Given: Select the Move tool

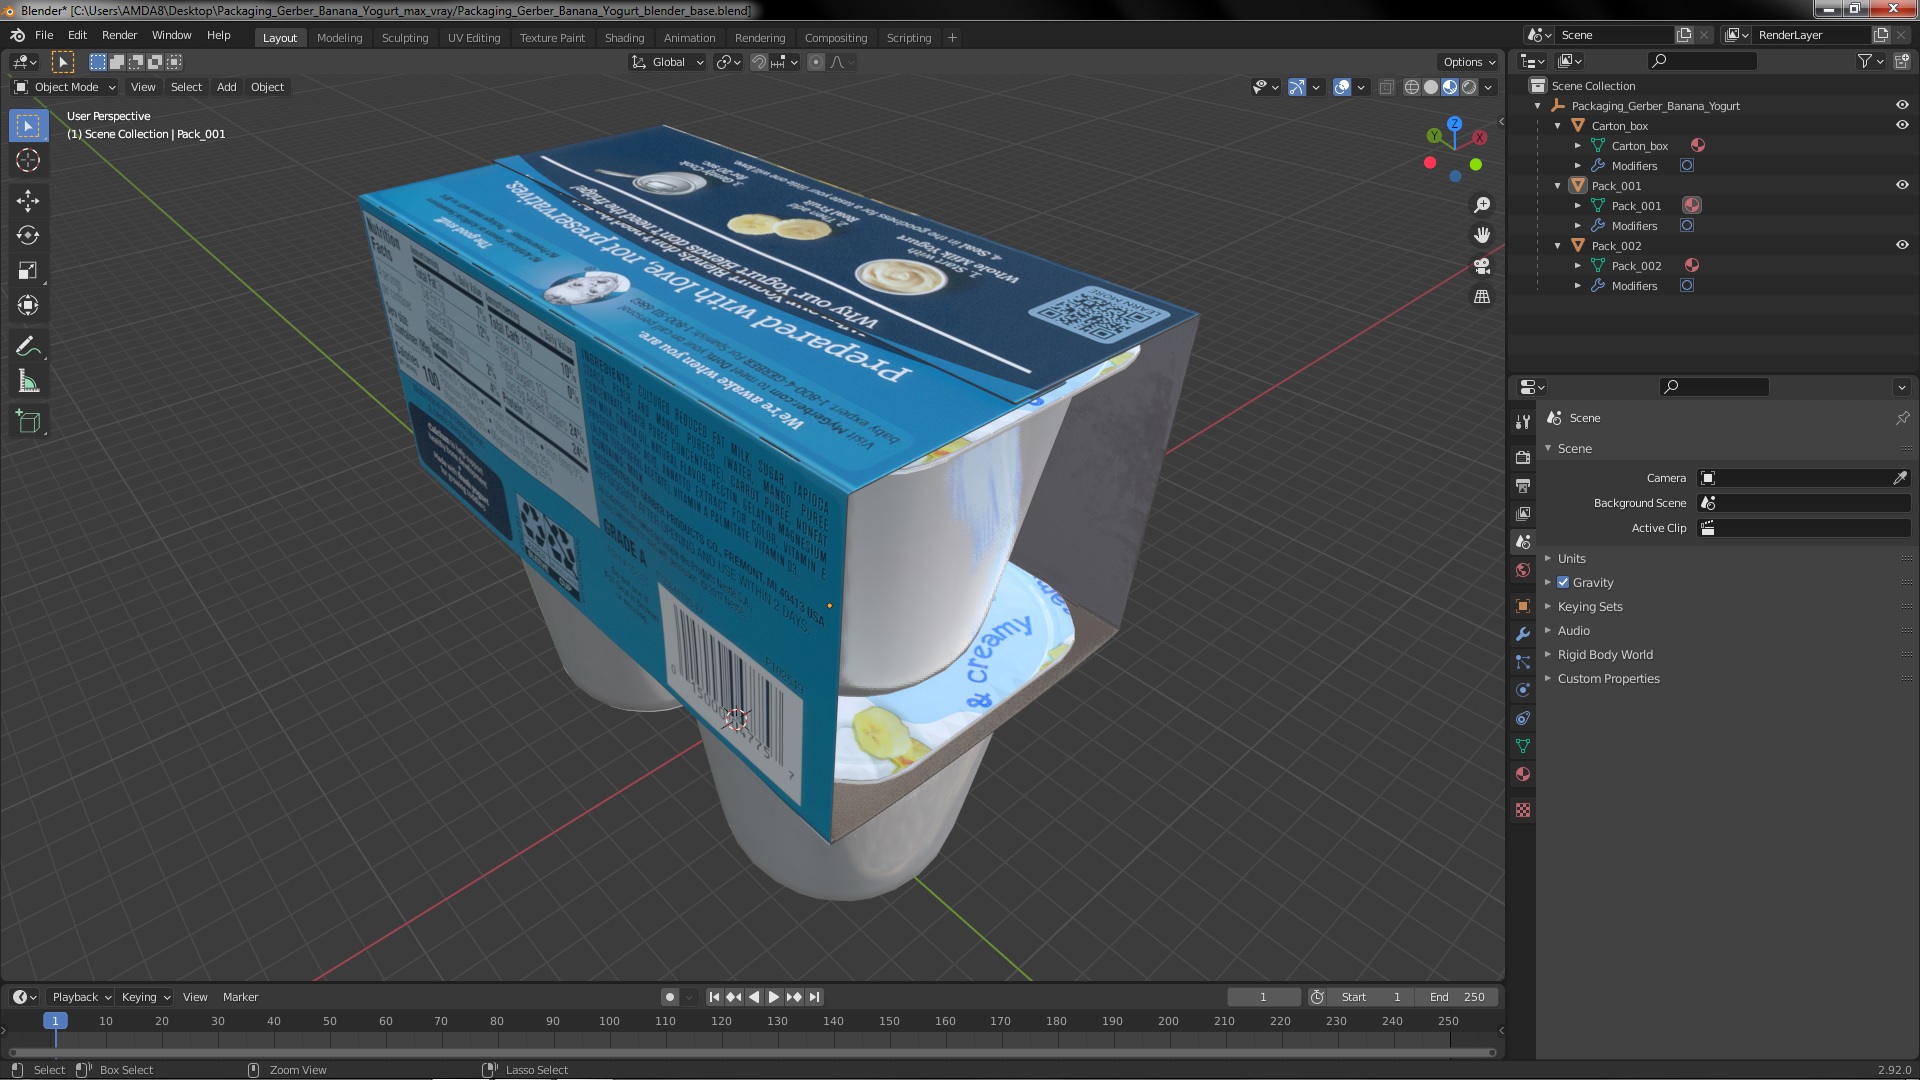Looking at the screenshot, I should click(28, 200).
